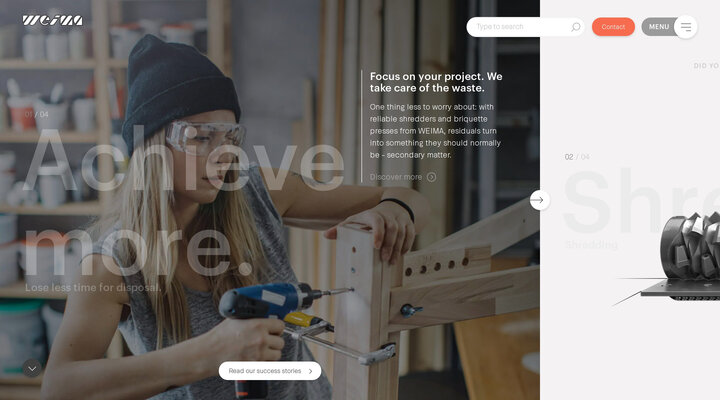Click the WEIMA logo
The image size is (720, 400).
pyautogui.click(x=53, y=20)
